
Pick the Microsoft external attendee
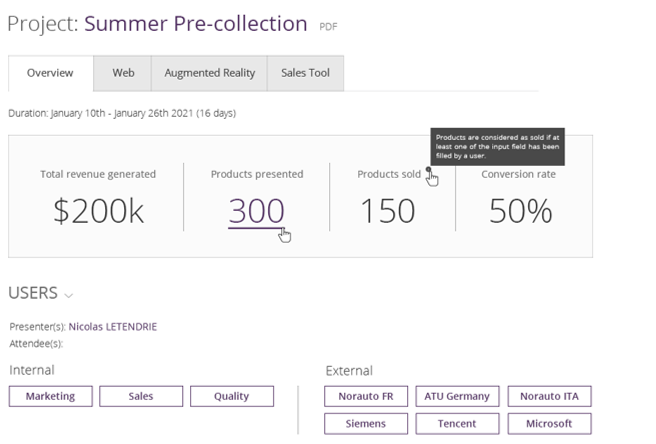tap(548, 424)
